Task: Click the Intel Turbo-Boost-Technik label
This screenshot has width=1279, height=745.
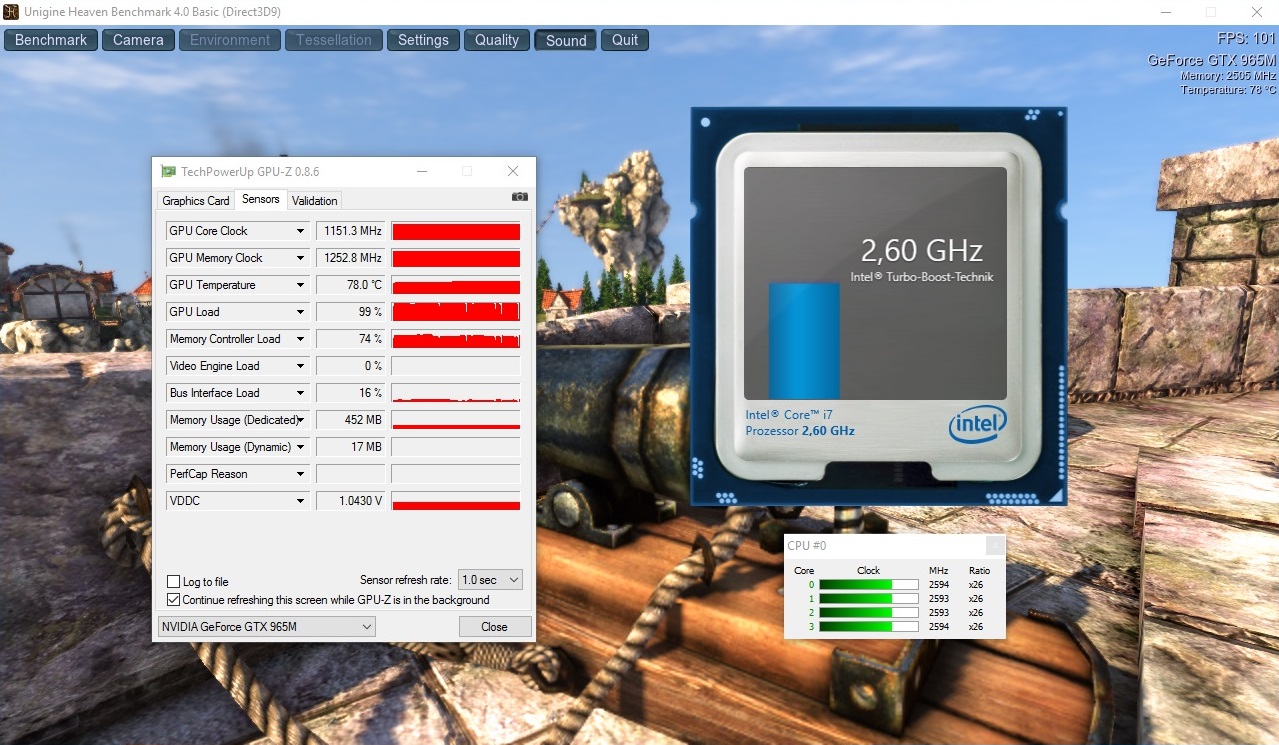Action: [x=922, y=277]
